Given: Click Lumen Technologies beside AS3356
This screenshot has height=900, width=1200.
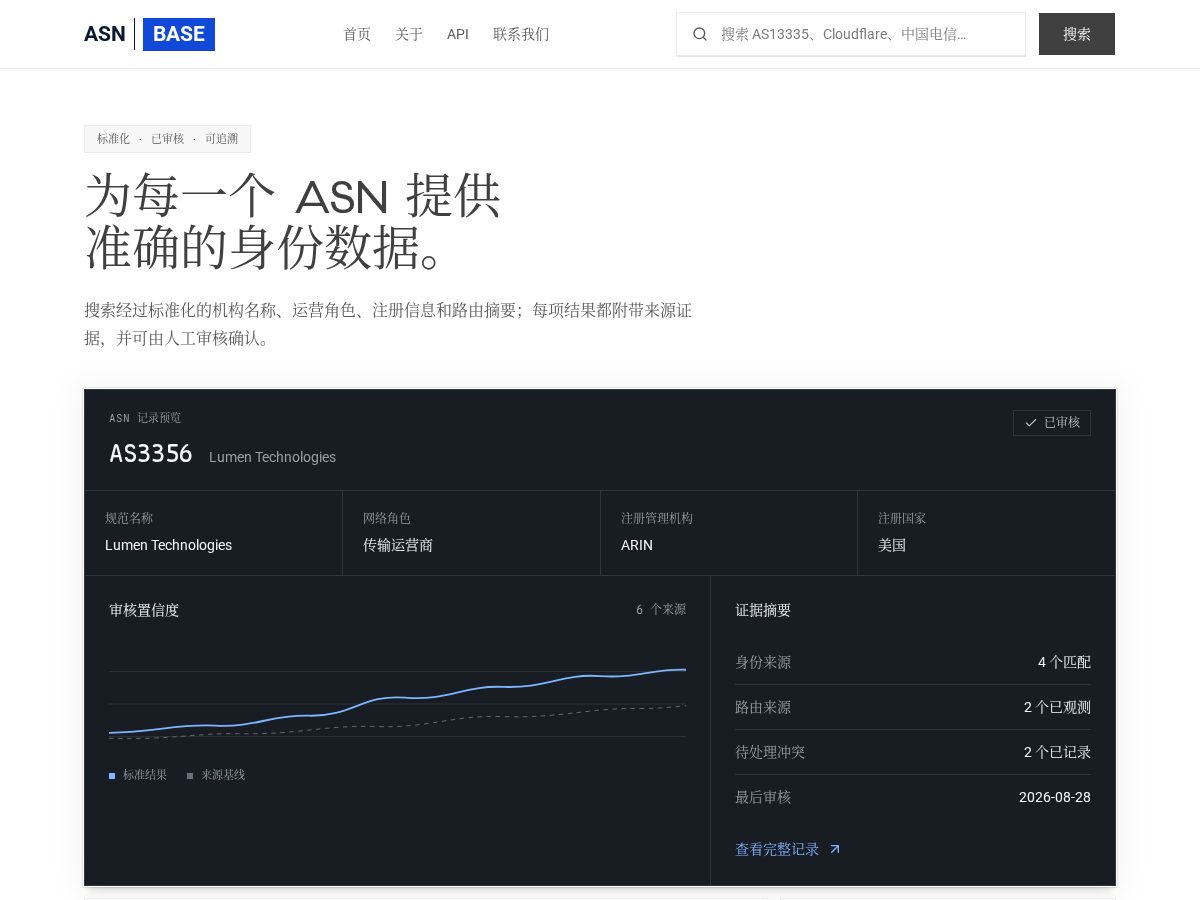Looking at the screenshot, I should [x=272, y=457].
